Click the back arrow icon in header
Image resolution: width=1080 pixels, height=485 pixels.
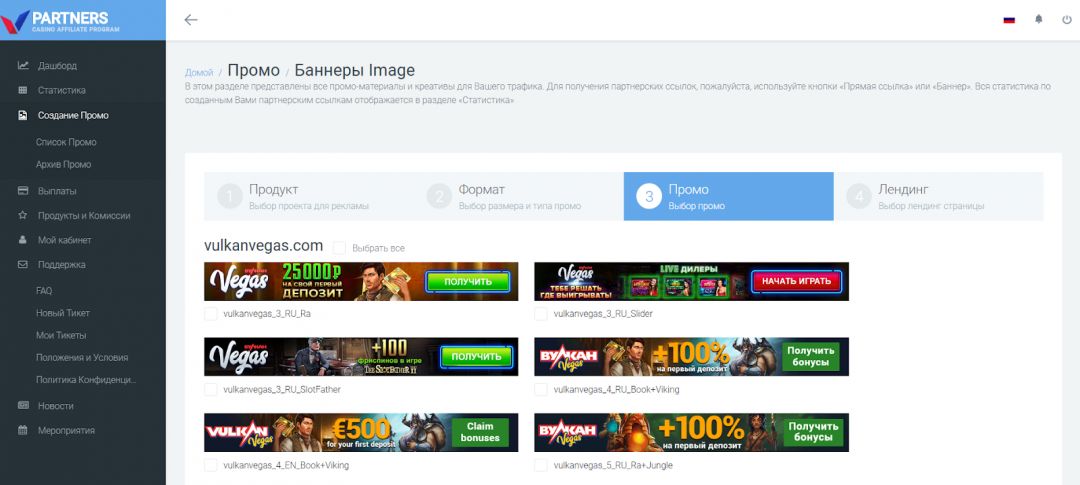pos(191,19)
